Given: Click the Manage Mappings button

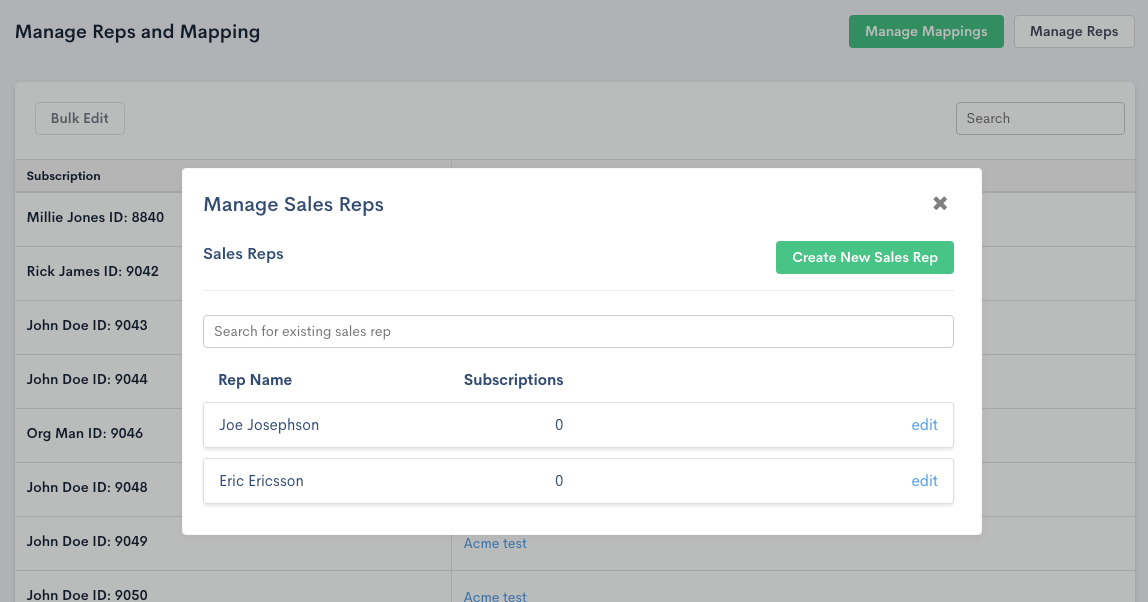Looking at the screenshot, I should click(926, 31).
